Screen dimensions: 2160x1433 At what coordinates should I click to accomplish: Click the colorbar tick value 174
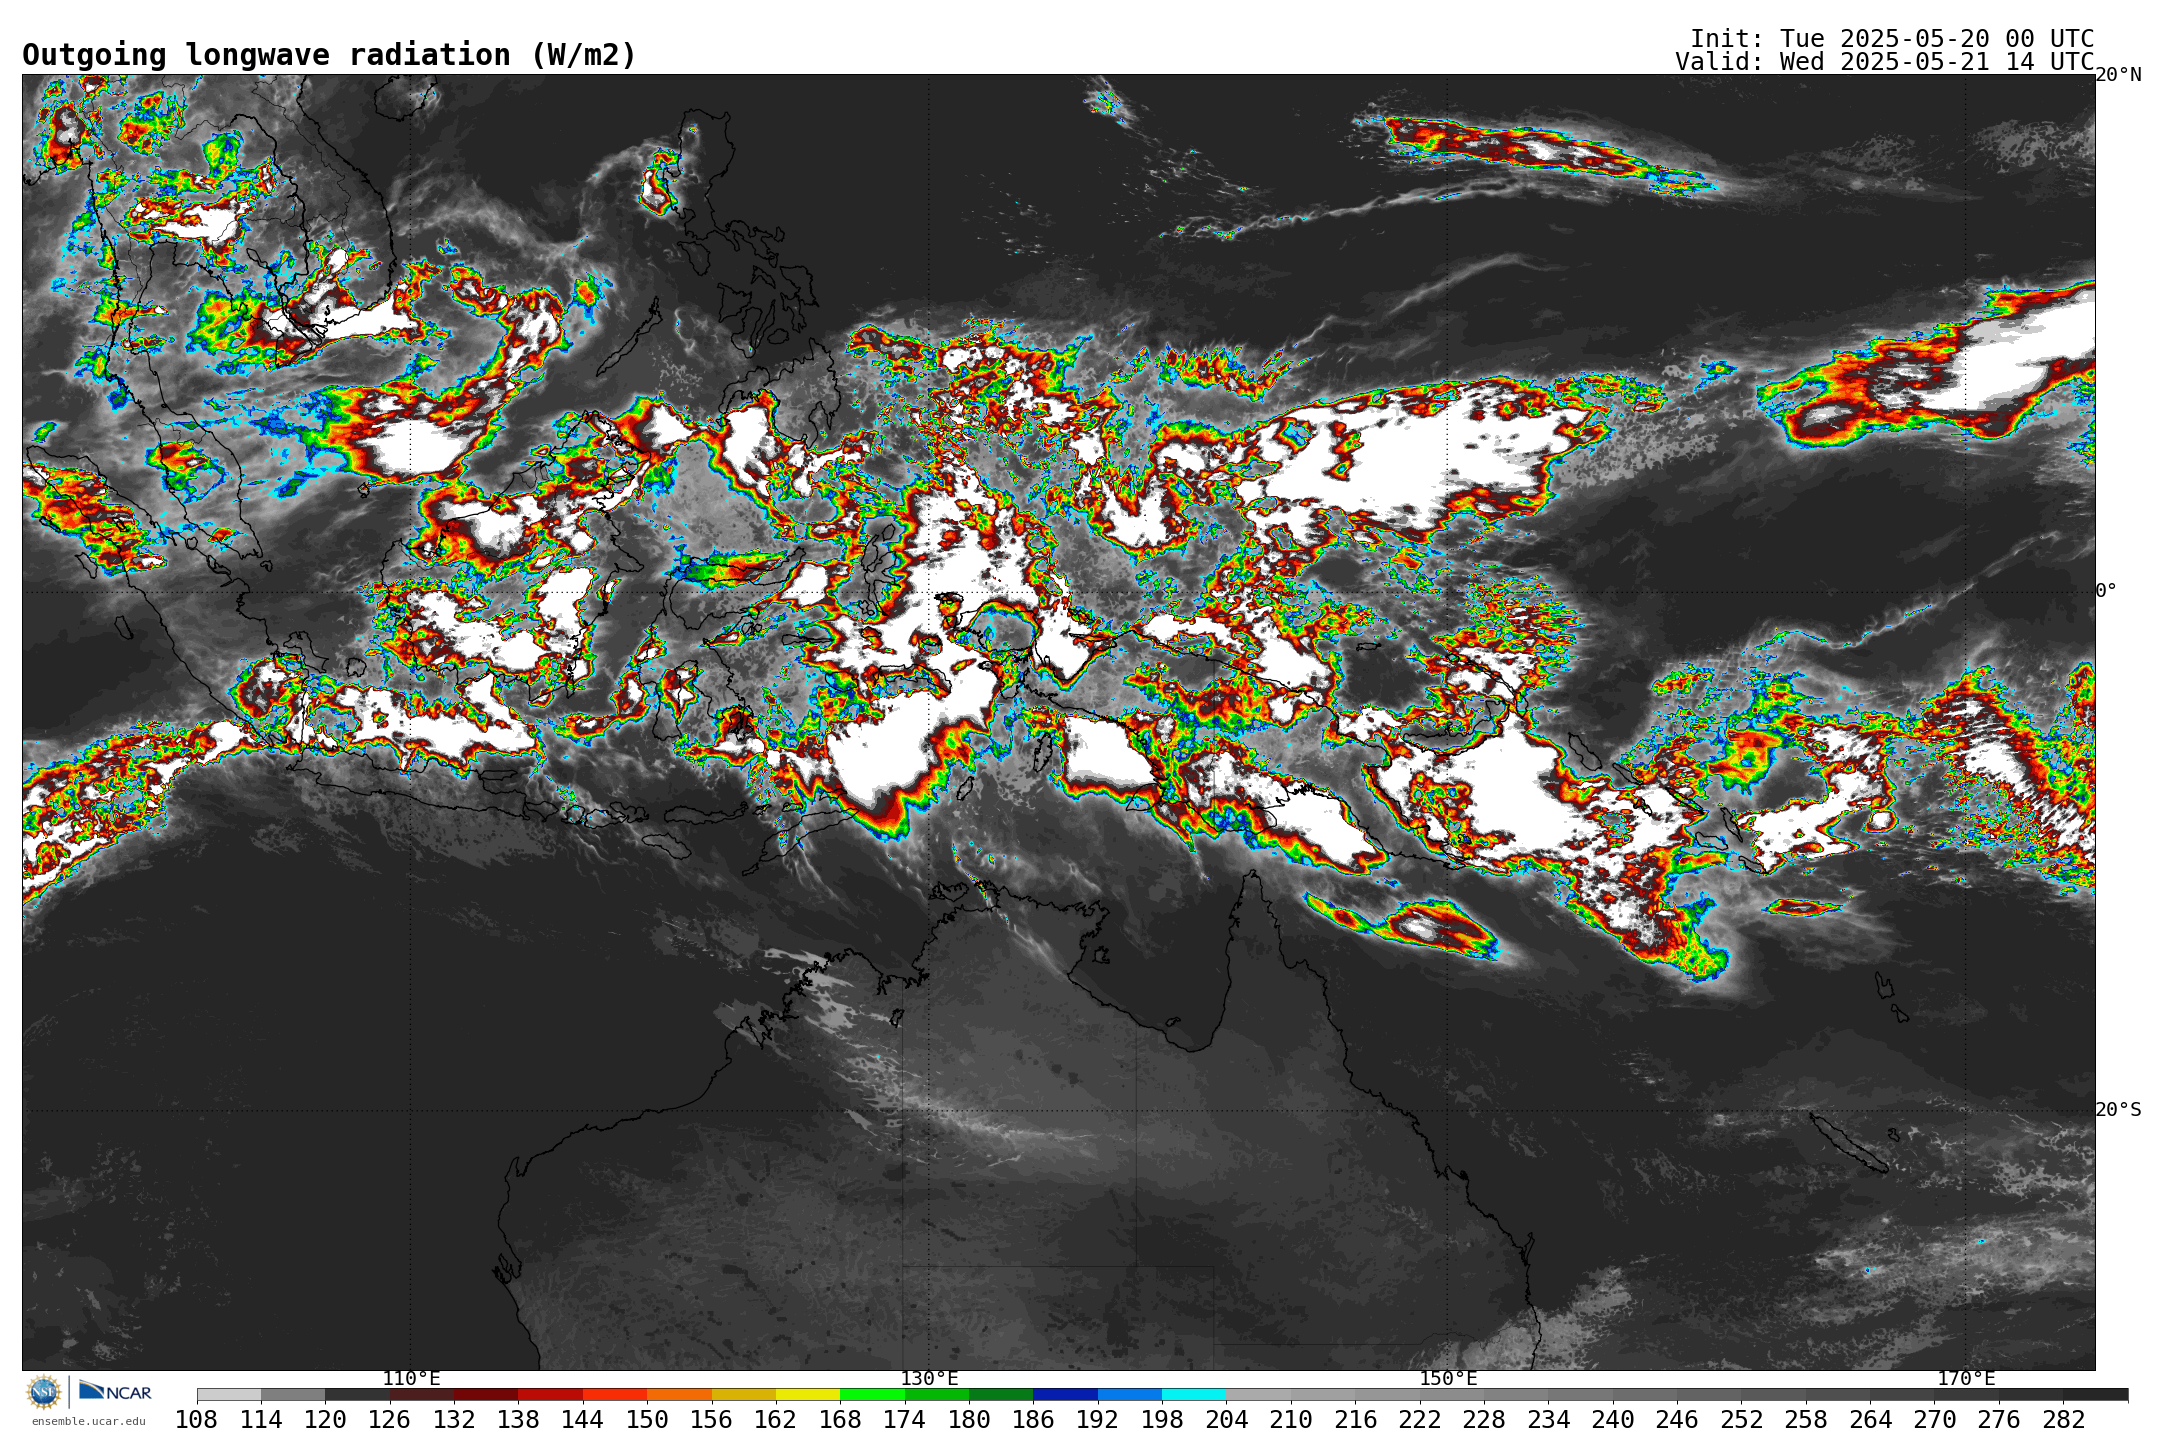pyautogui.click(x=905, y=1419)
